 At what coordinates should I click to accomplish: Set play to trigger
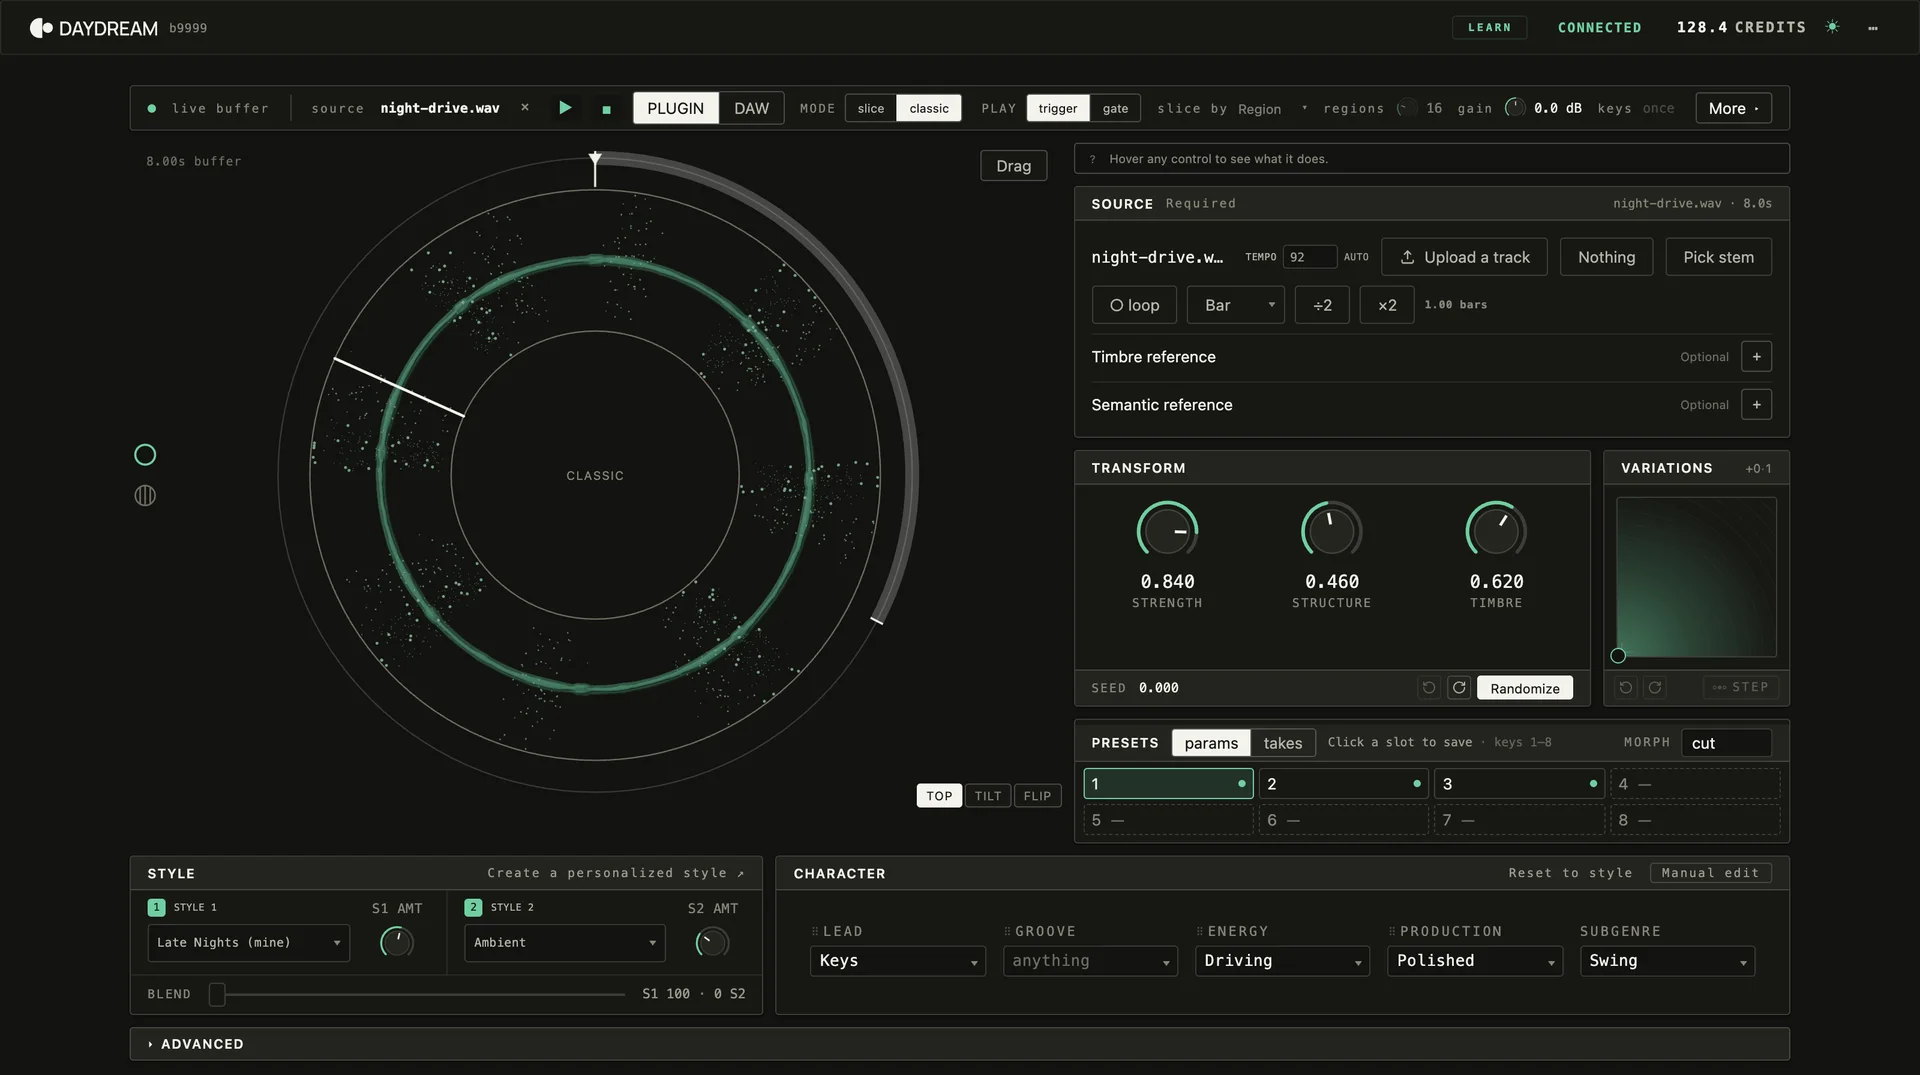tap(1058, 108)
